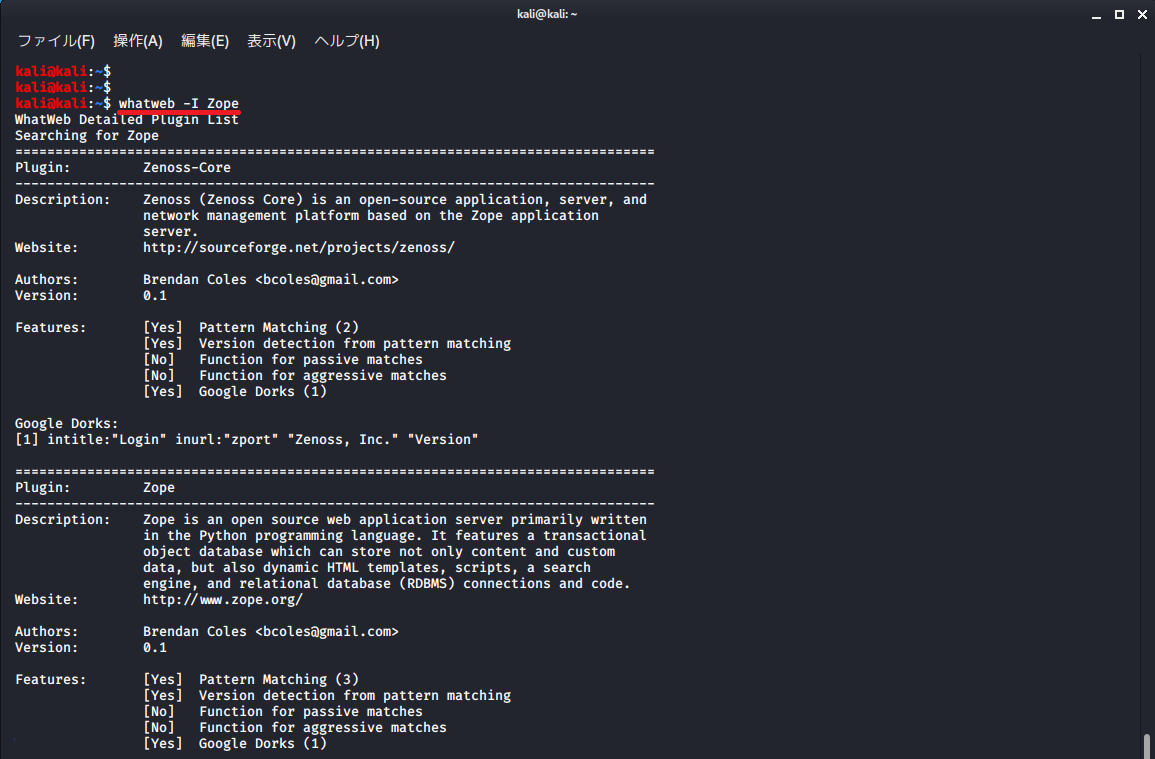The image size is (1155, 759).
Task: Click the sourceforge.net zenoss URL
Action: 299,248
